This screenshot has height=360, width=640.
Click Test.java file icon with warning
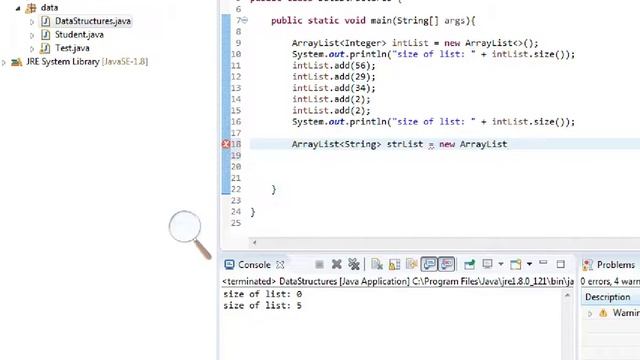[45, 49]
